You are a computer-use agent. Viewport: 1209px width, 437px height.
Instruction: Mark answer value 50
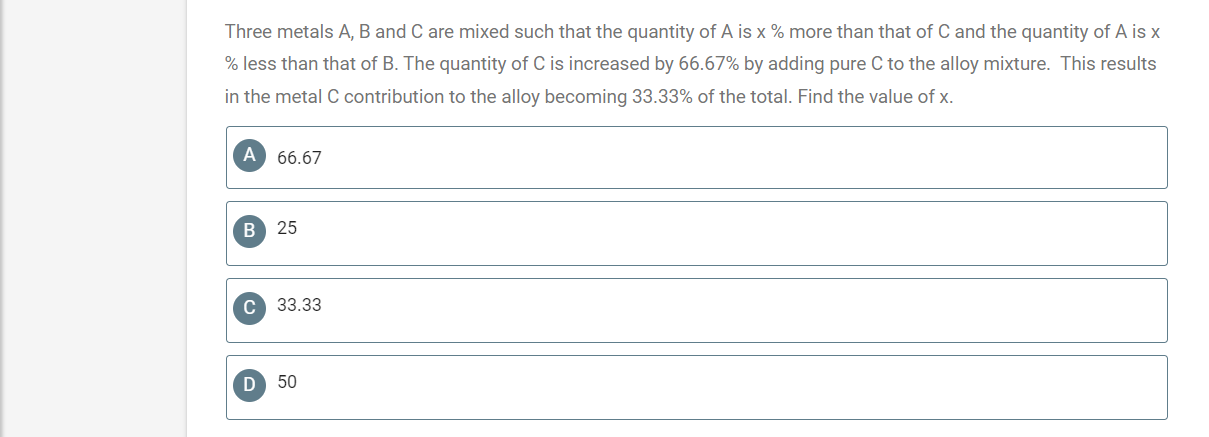[287, 382]
